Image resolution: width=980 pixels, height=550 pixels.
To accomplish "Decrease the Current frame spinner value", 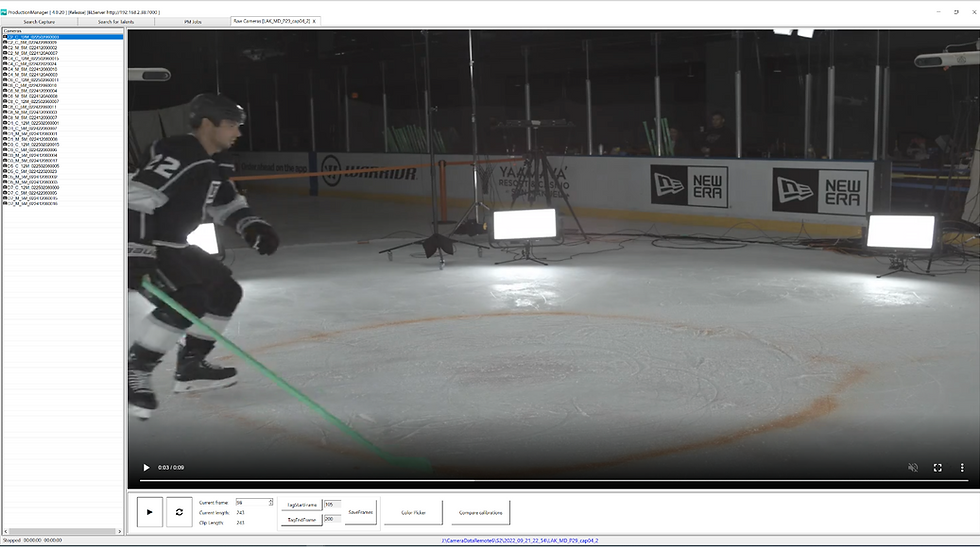I will tap(271, 504).
